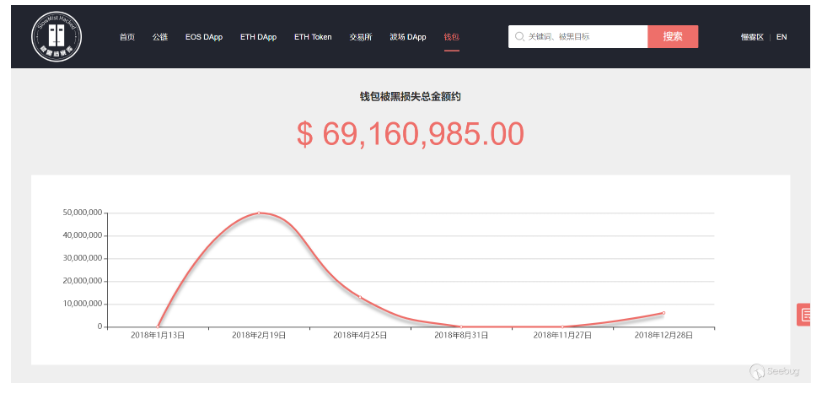
Task: Select the active 钱包 wallet tab
Action: point(452,37)
